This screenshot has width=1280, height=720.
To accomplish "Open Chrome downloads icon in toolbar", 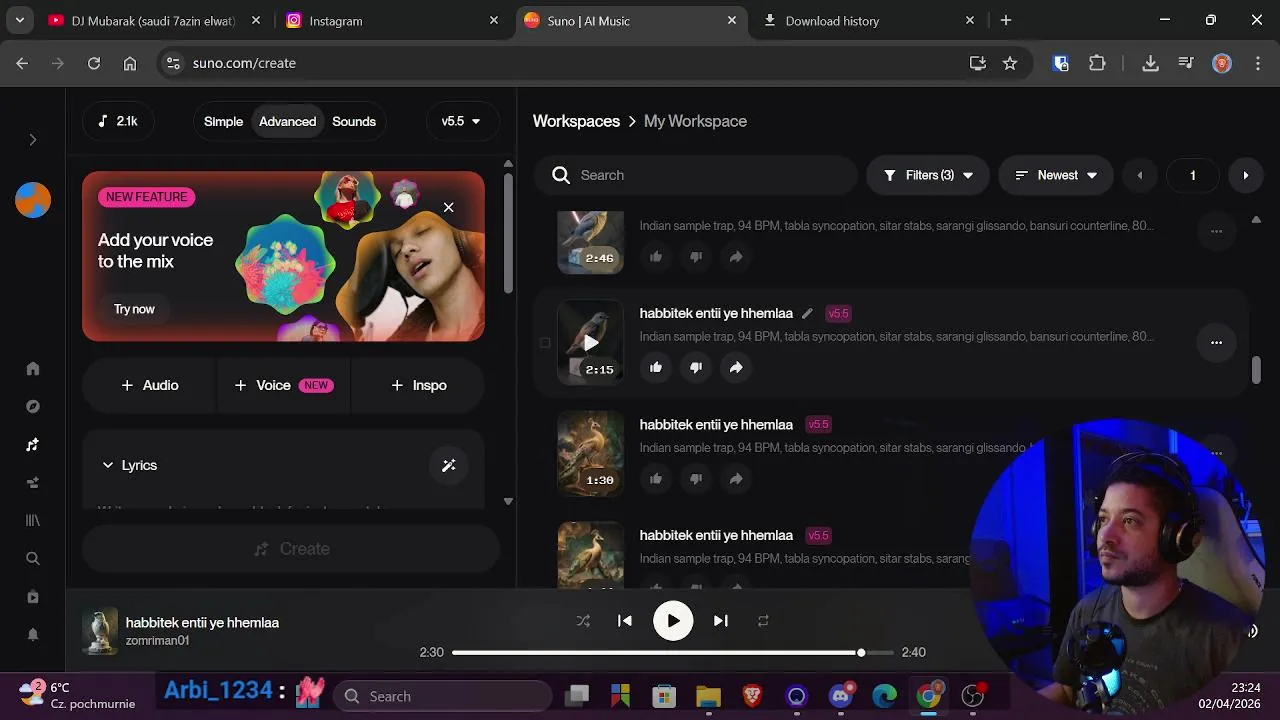I will [1150, 63].
